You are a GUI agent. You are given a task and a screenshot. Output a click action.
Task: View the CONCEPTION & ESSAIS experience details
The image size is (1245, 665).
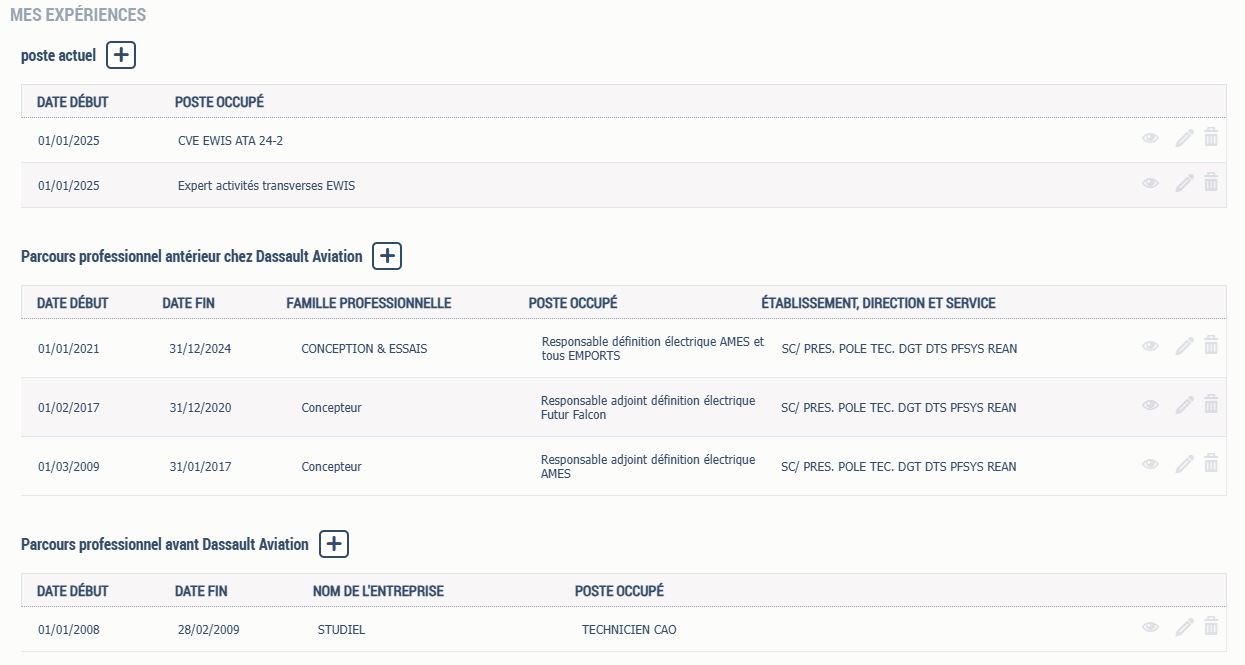coord(1150,347)
